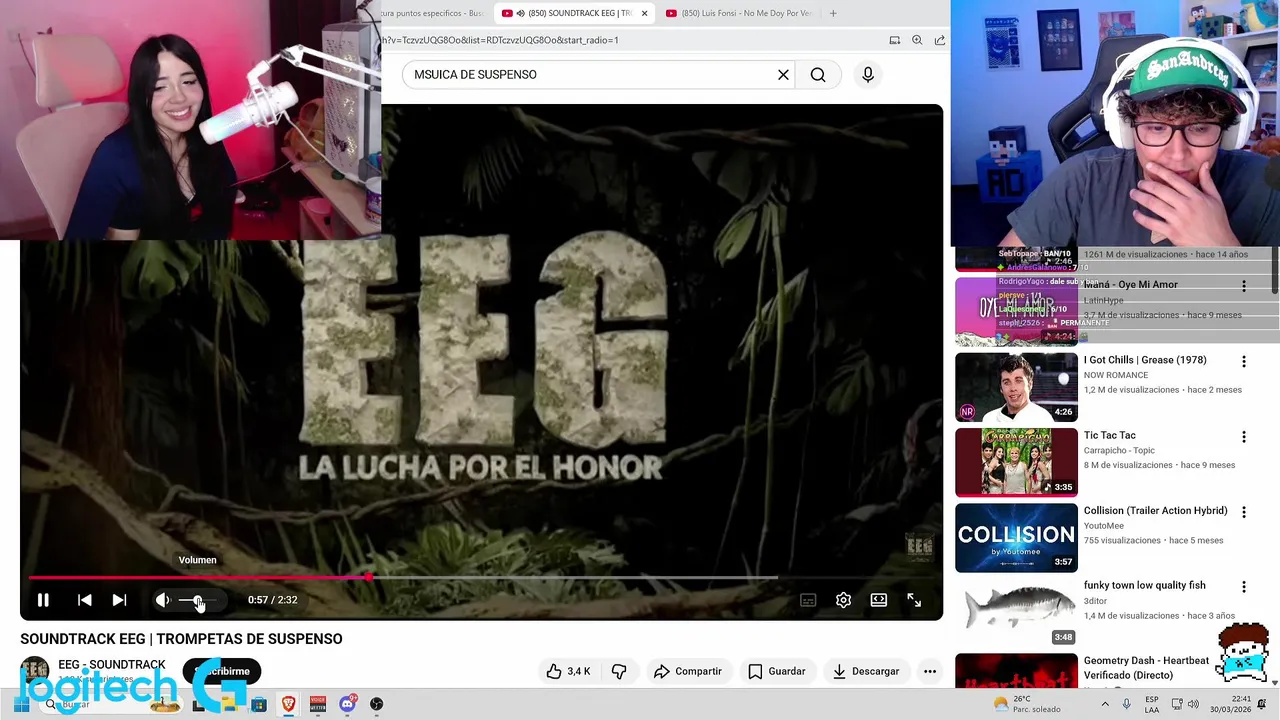Image resolution: width=1280 pixels, height=720 pixels.
Task: Open options menu for Tic Tac Tac
Action: tap(1244, 437)
